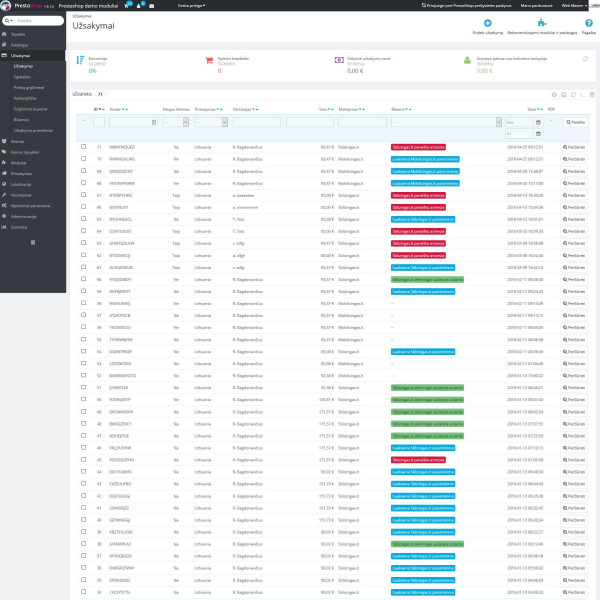Click Peržiūrėti button for the first order
Image resolution: width=600 pixels, height=600 pixels.
575,147
